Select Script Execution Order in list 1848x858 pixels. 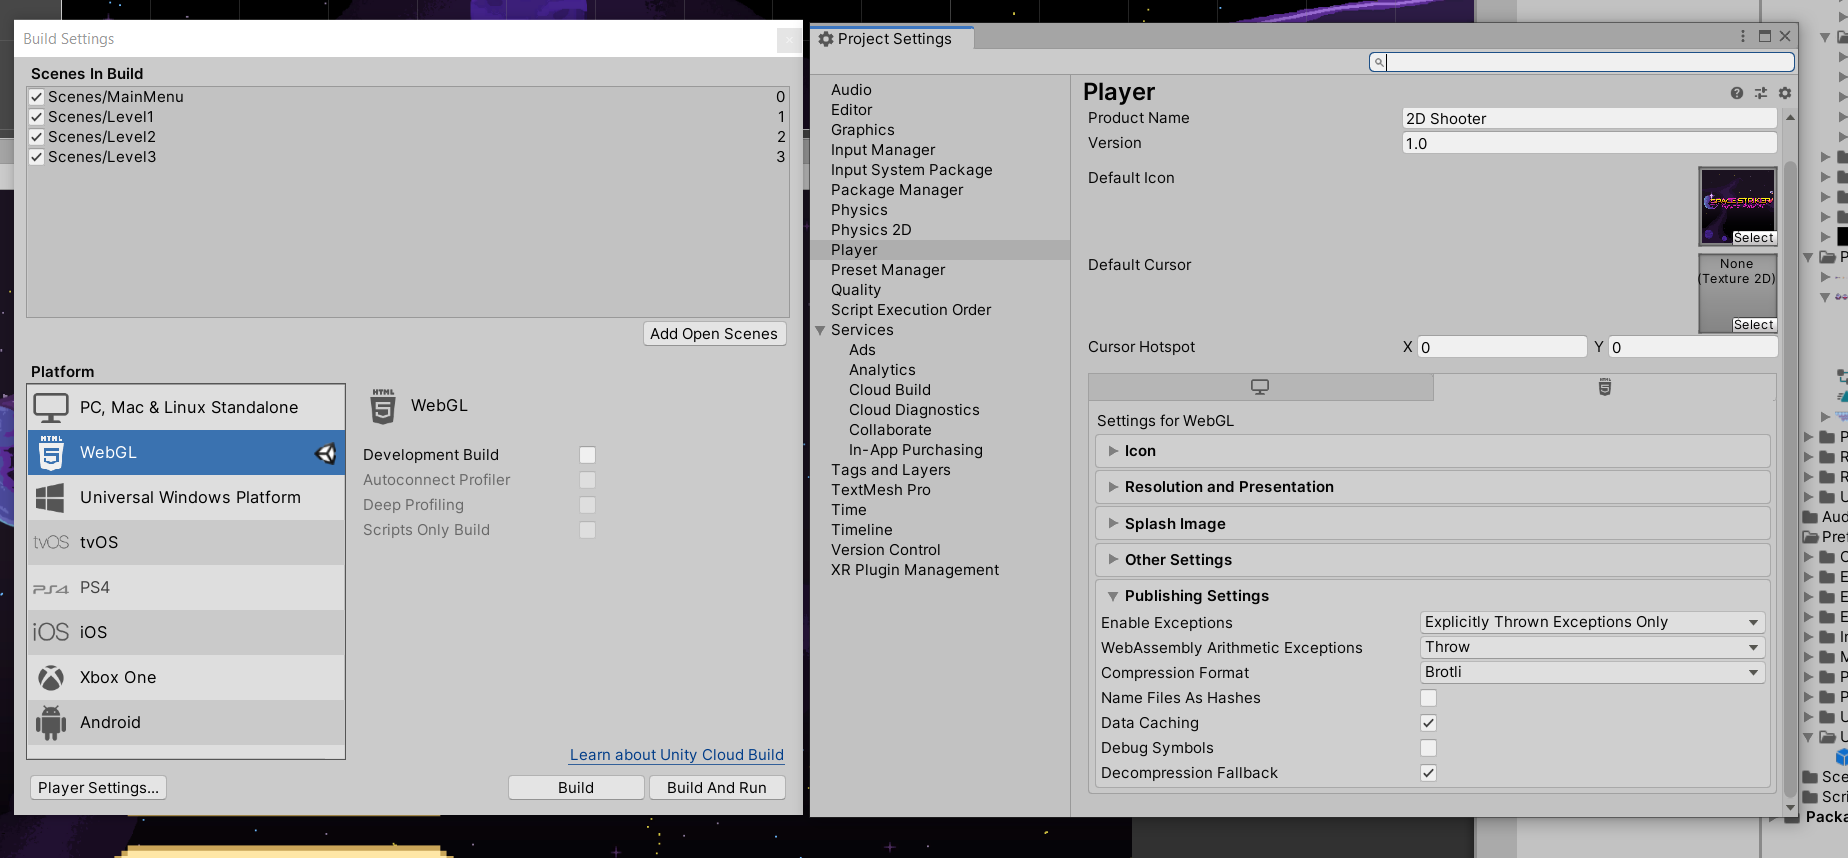[x=911, y=310]
